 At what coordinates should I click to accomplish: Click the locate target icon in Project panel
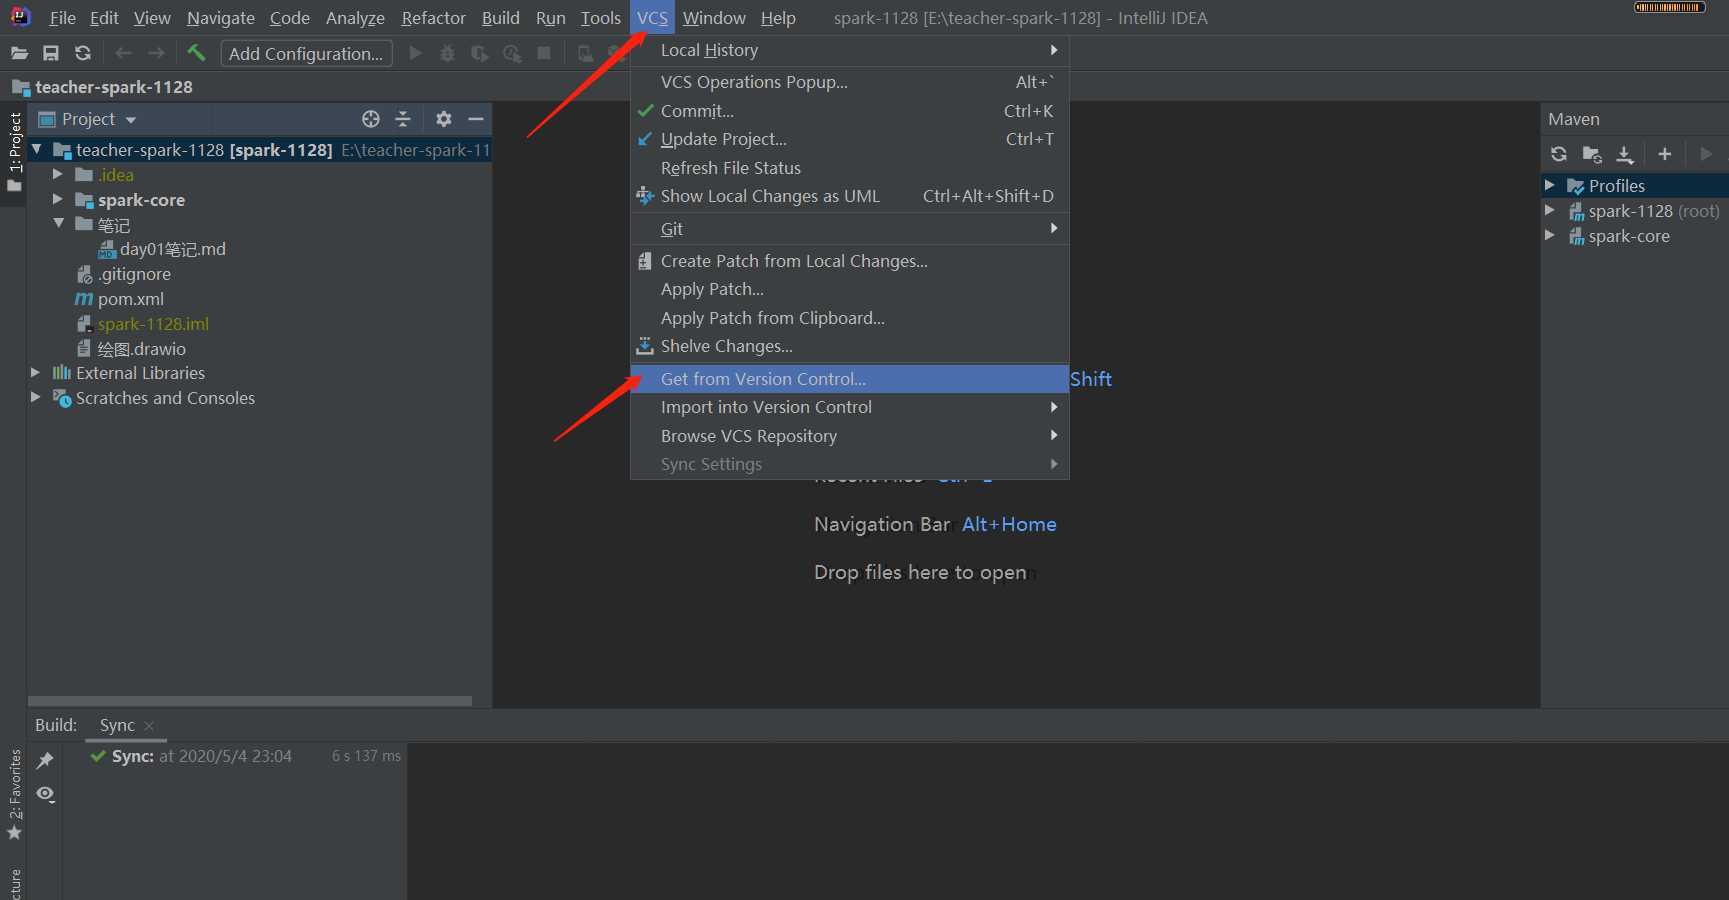371,119
